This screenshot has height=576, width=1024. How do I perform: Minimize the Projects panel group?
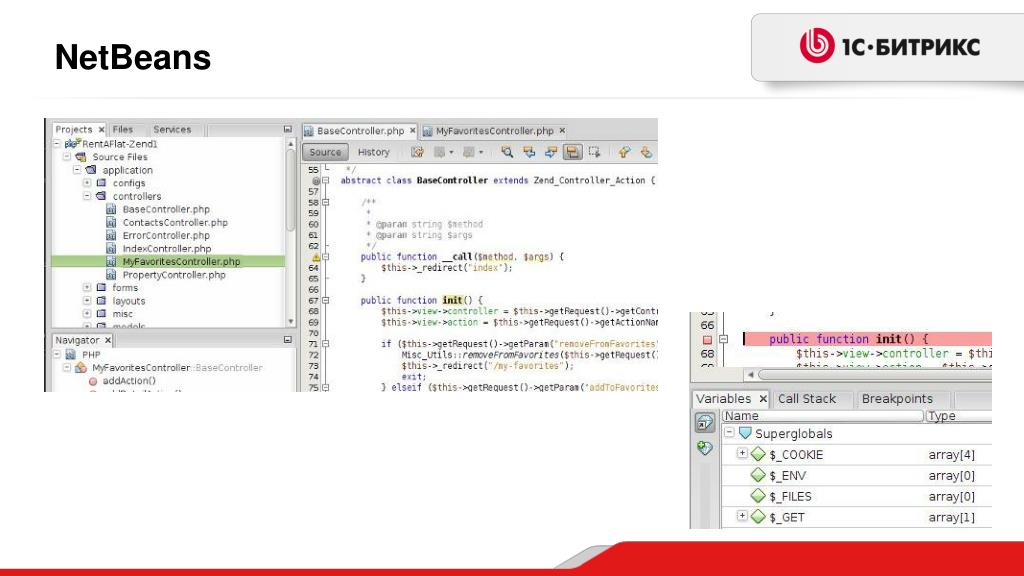click(287, 129)
